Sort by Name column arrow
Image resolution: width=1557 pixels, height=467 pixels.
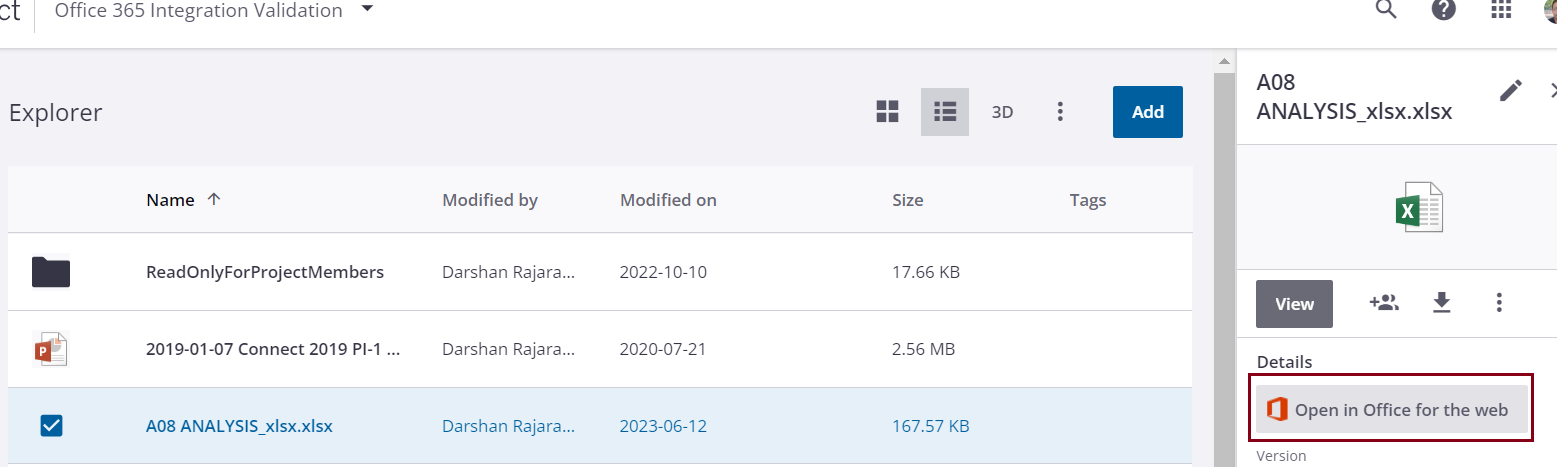click(213, 199)
